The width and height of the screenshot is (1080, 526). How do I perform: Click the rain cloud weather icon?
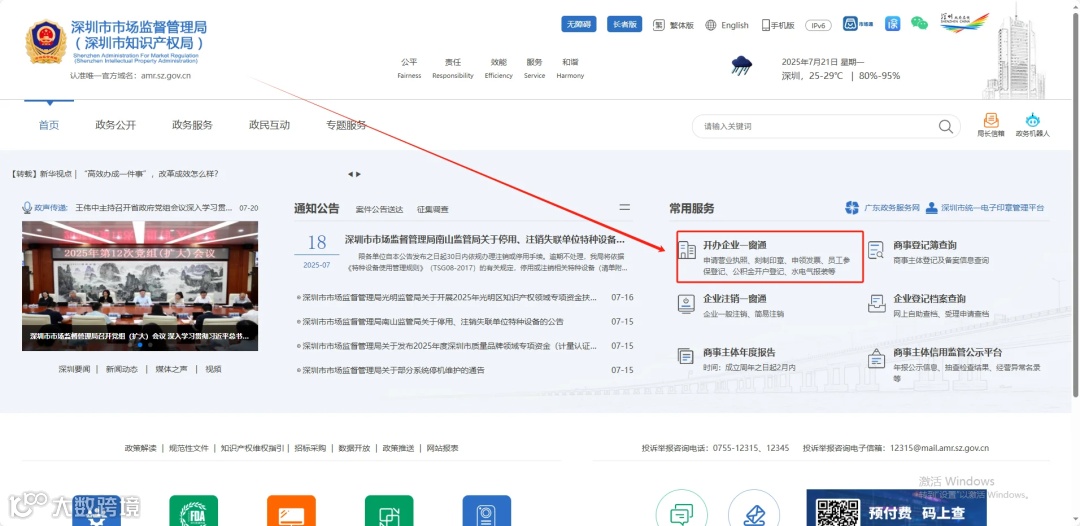742,65
